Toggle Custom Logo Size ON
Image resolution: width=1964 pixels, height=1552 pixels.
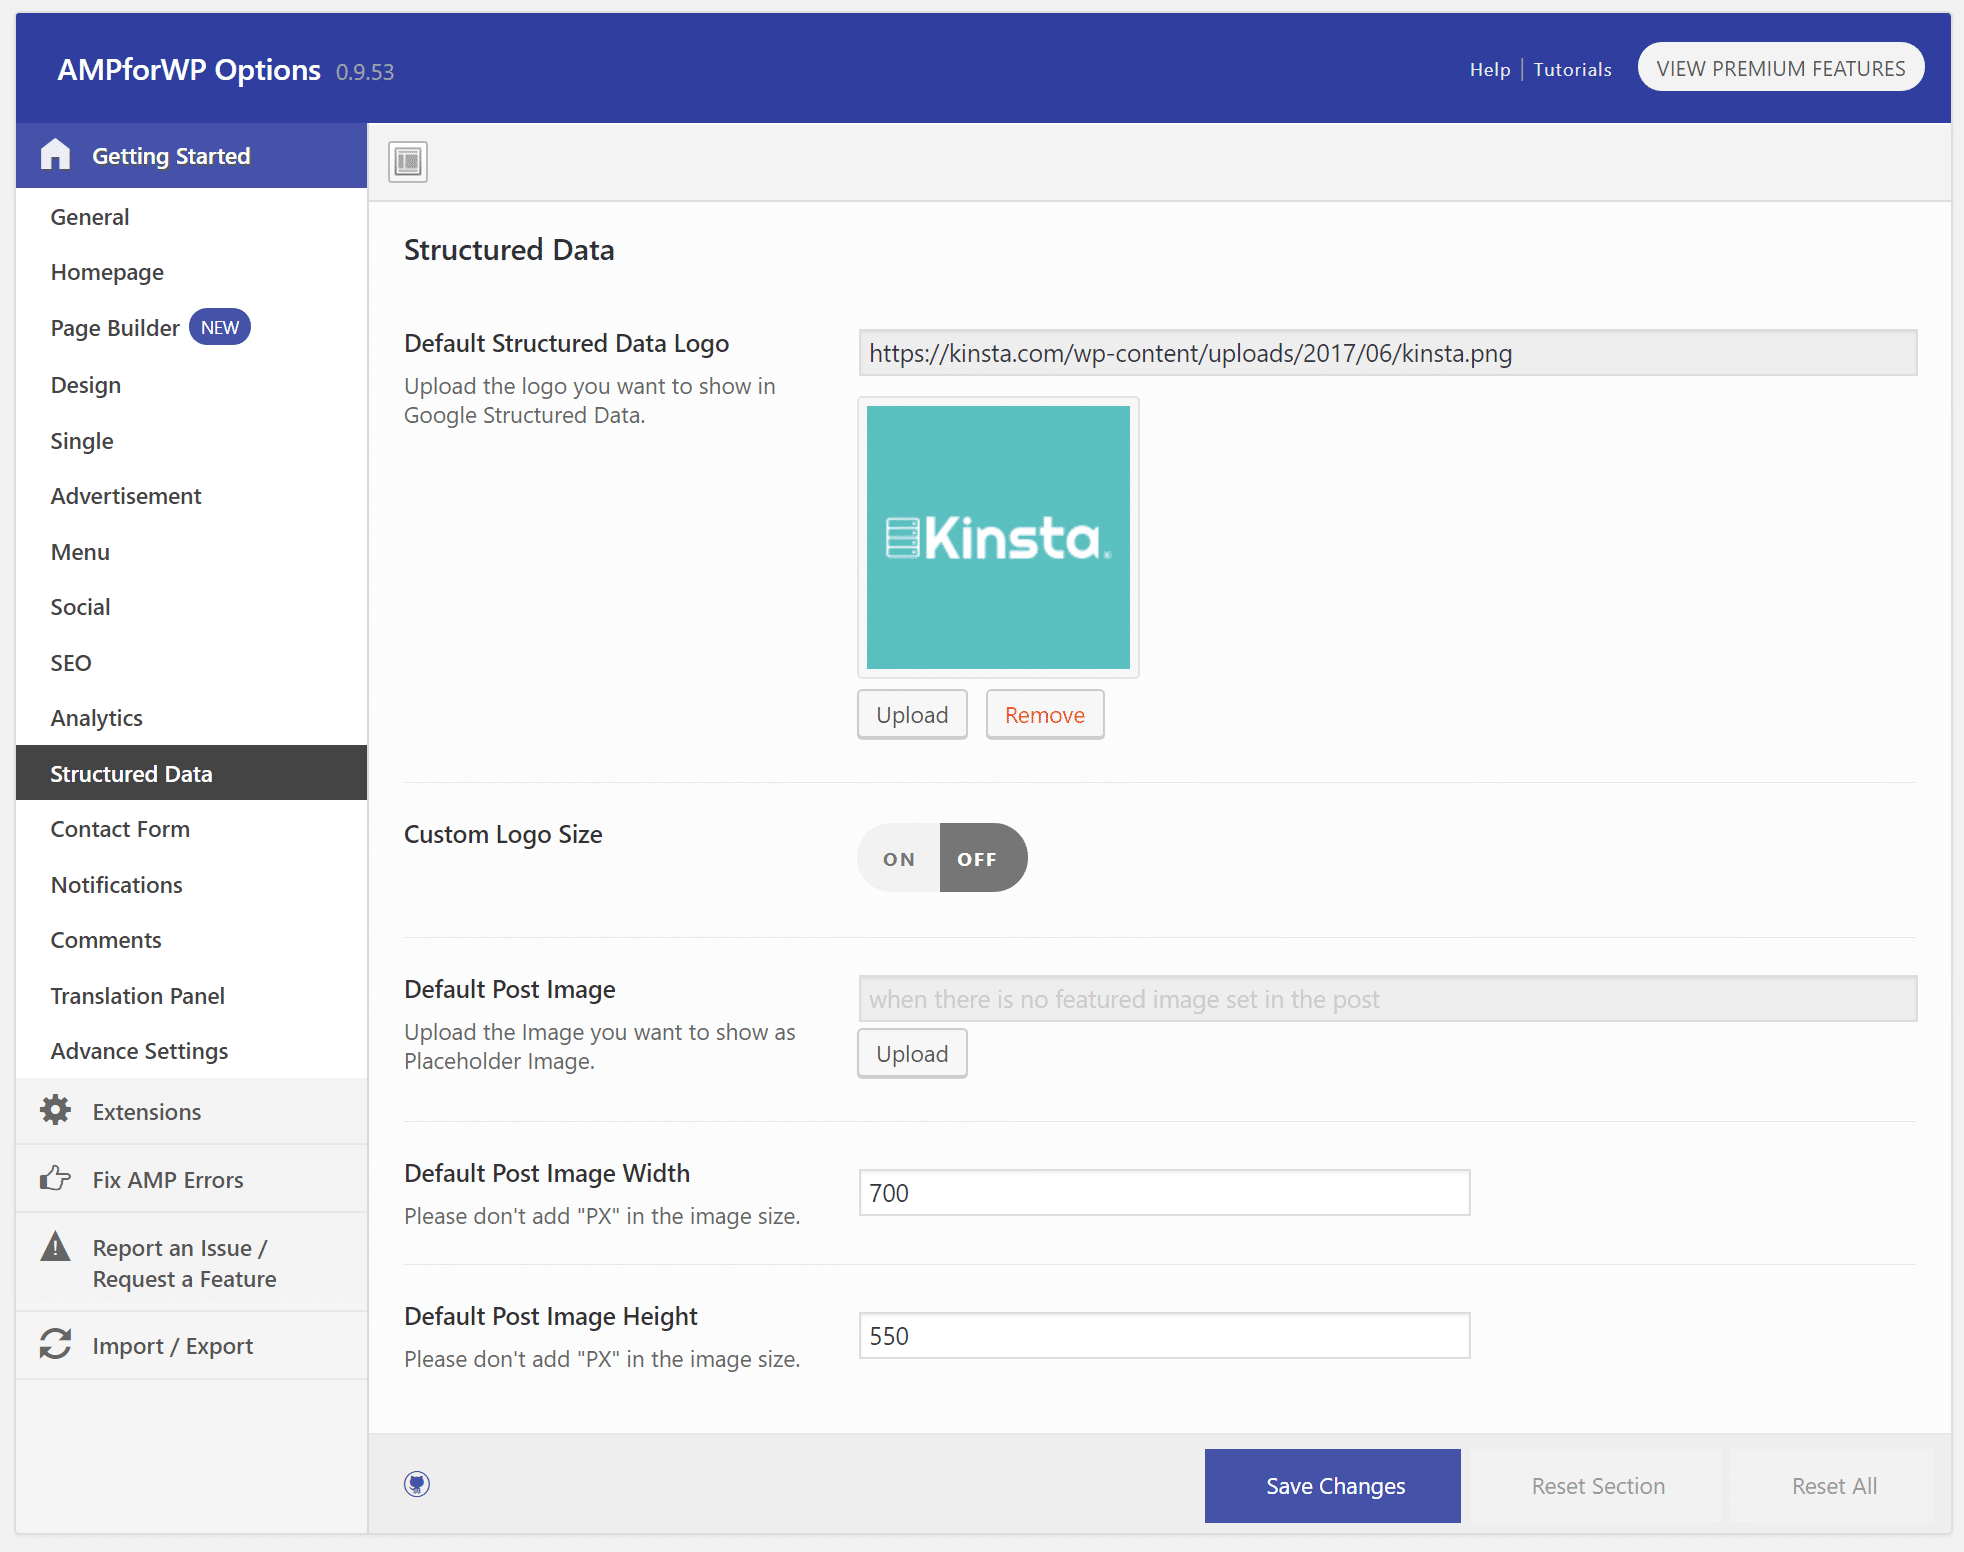click(898, 857)
